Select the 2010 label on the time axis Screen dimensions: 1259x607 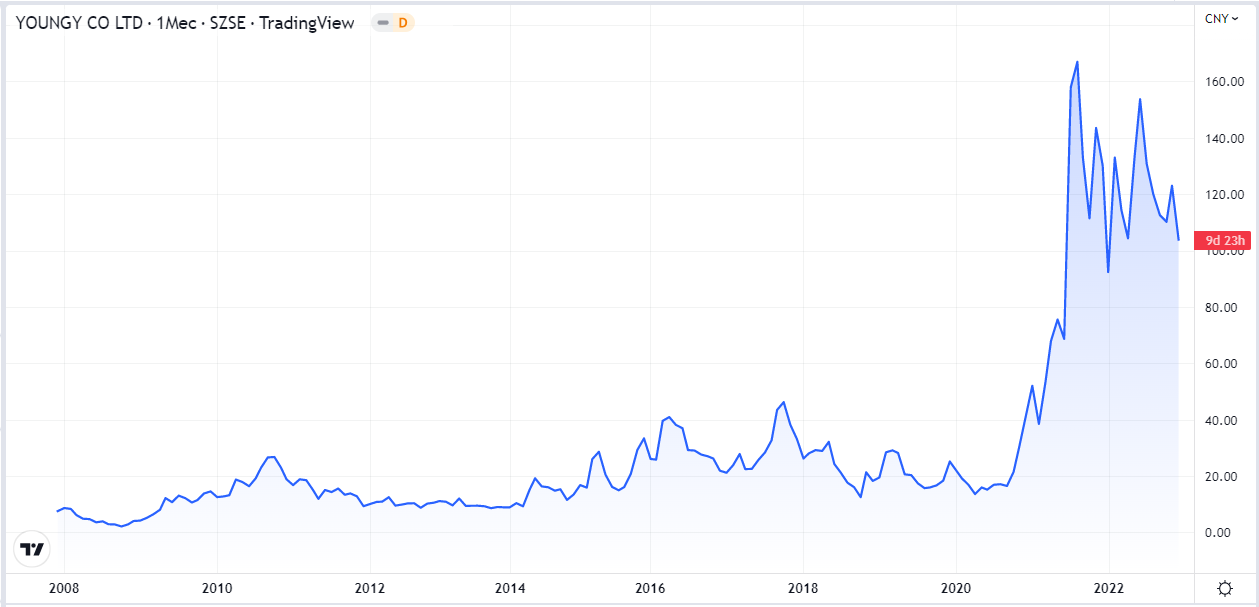[217, 588]
